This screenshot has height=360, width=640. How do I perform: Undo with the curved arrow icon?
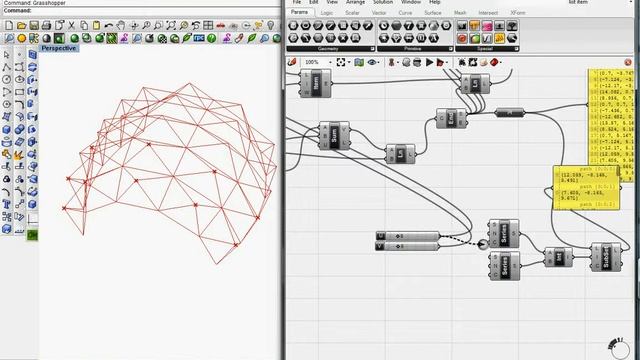click(109, 25)
